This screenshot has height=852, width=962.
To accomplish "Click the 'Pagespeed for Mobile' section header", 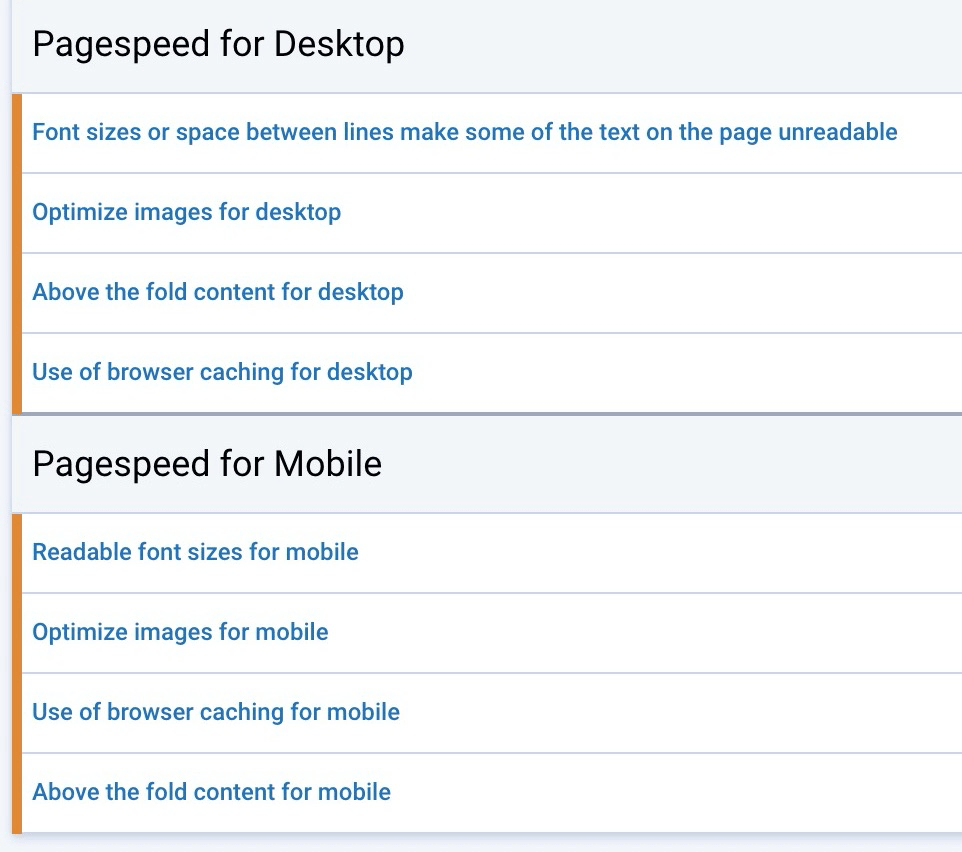I will tap(207, 464).
